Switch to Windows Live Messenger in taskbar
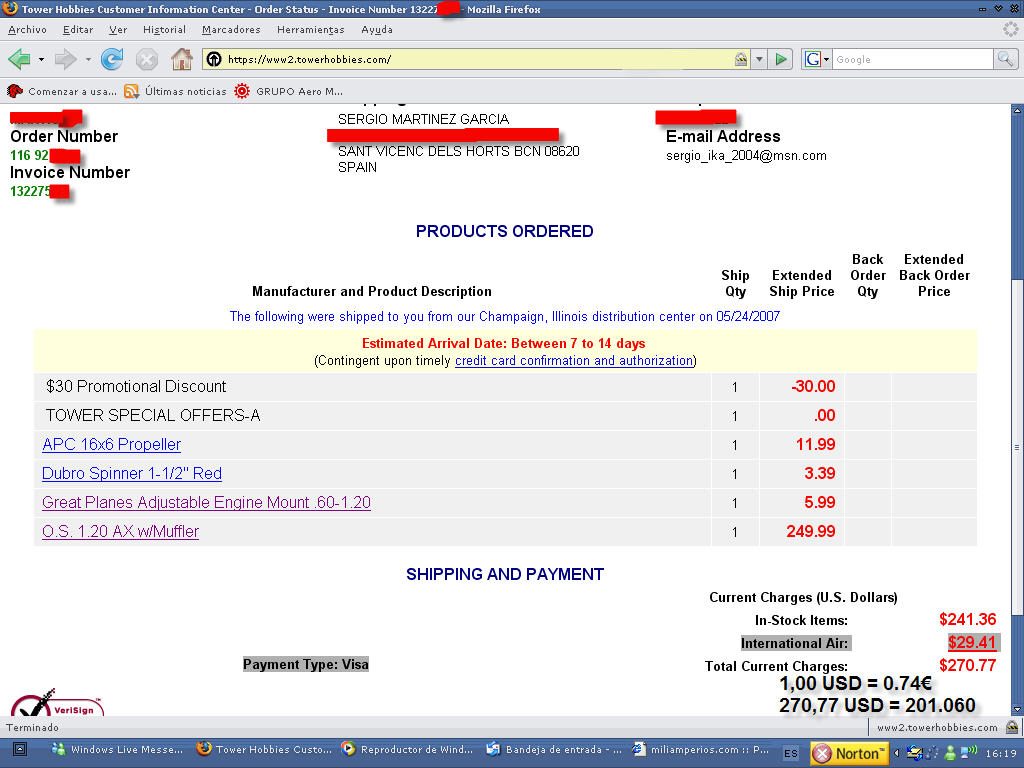 117,749
